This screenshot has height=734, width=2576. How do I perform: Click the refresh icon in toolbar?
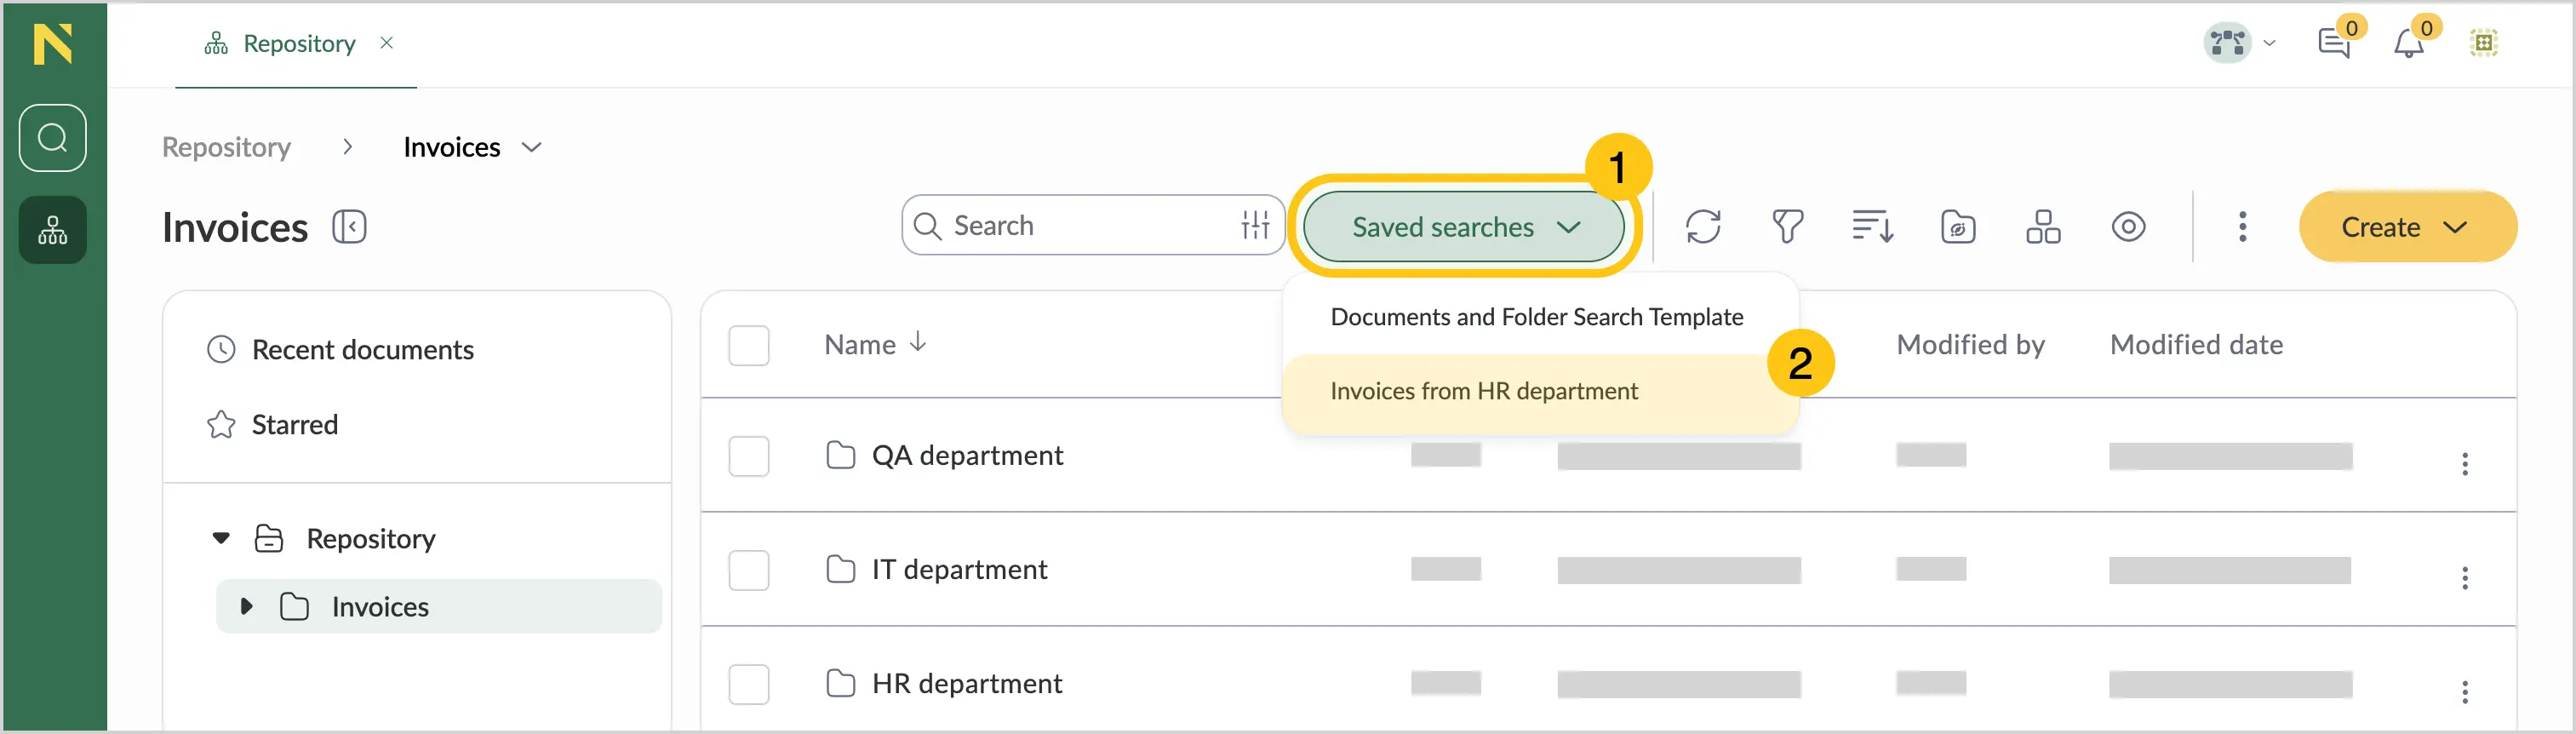[x=1703, y=227]
